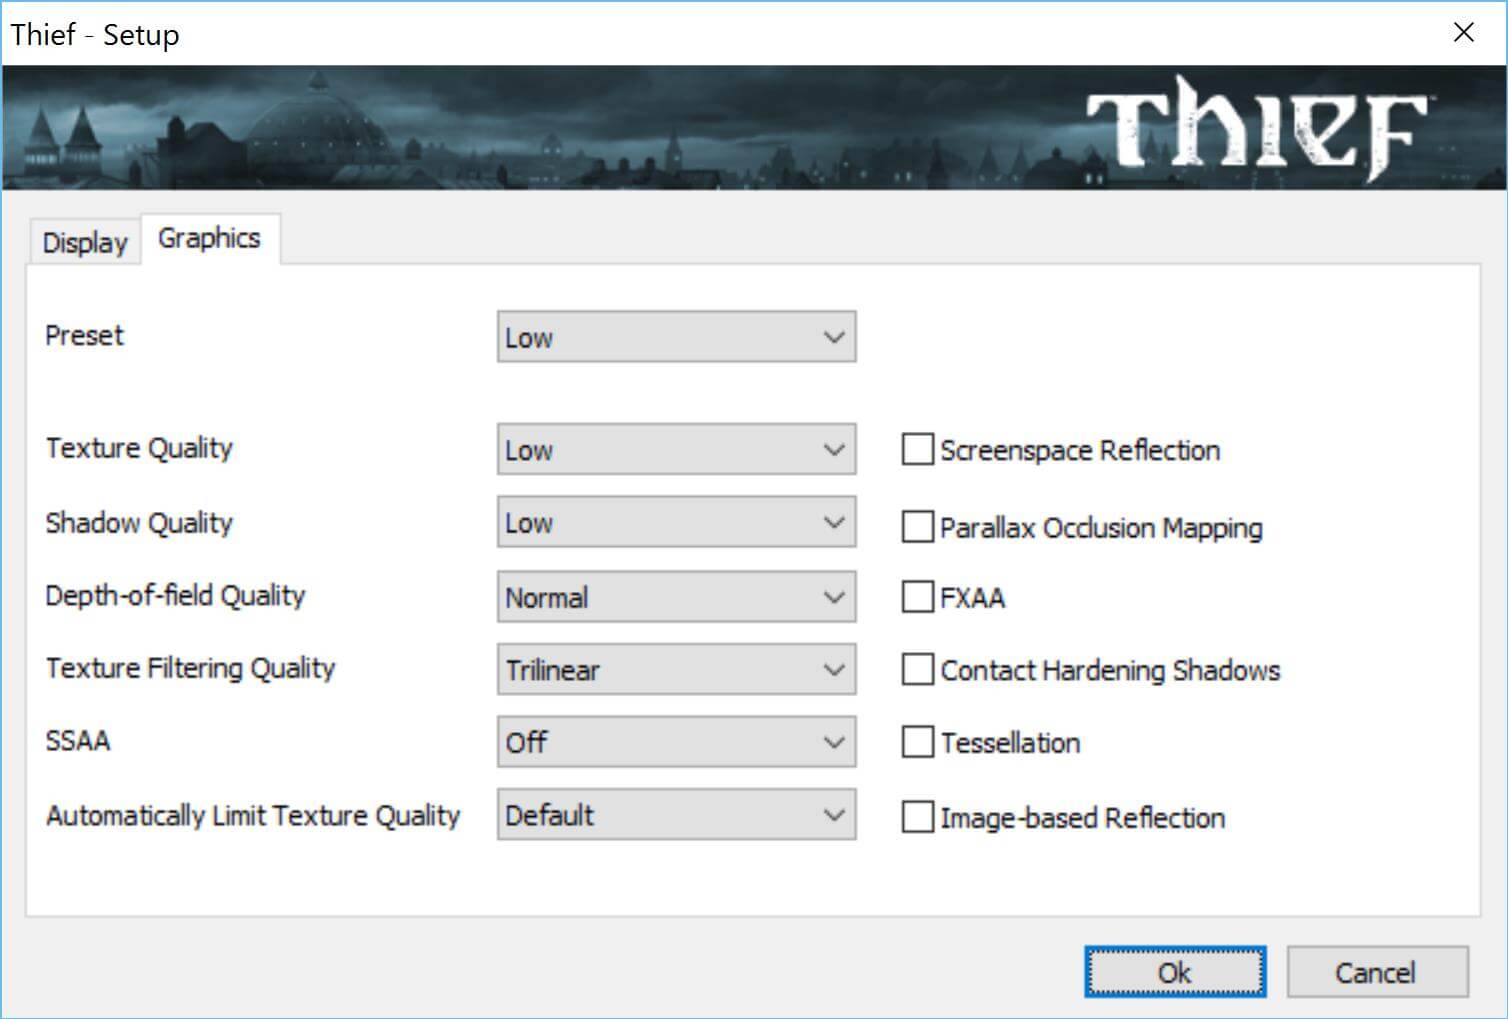Open the Preset dropdown
The height and width of the screenshot is (1019, 1508).
[x=676, y=337]
